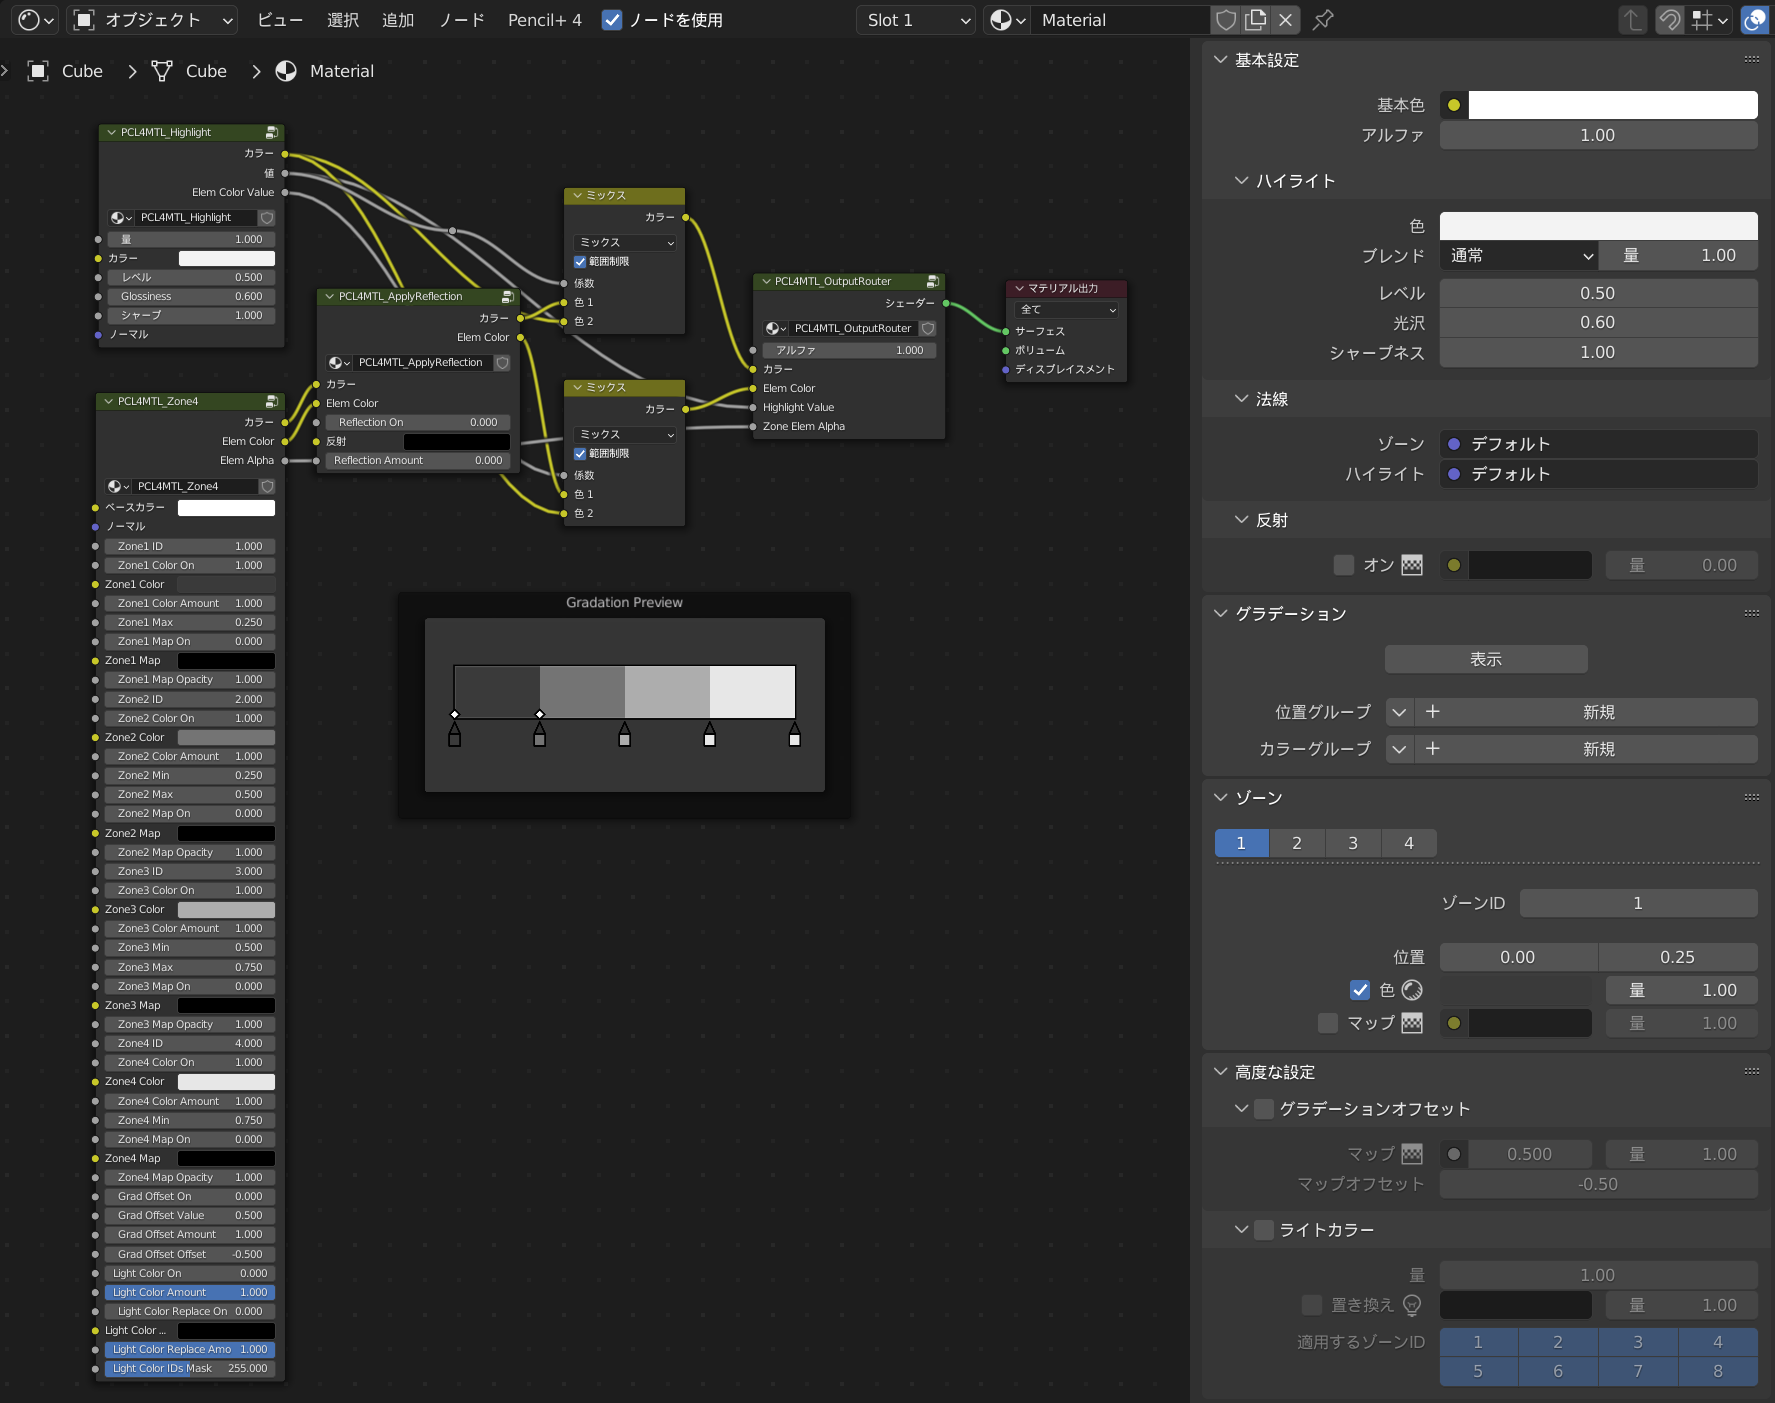The height and width of the screenshot is (1403, 1775).
Task: Open the ビュー menu
Action: pos(280,20)
